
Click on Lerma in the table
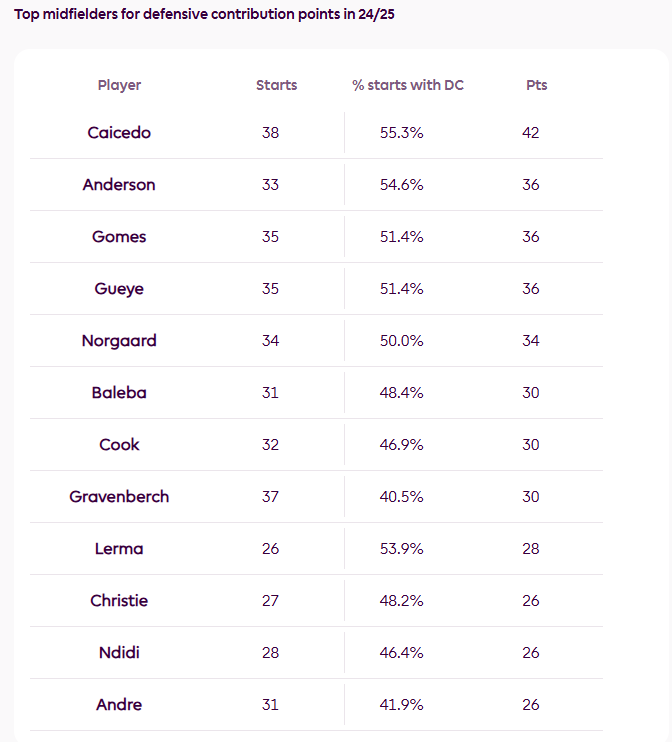tap(119, 549)
